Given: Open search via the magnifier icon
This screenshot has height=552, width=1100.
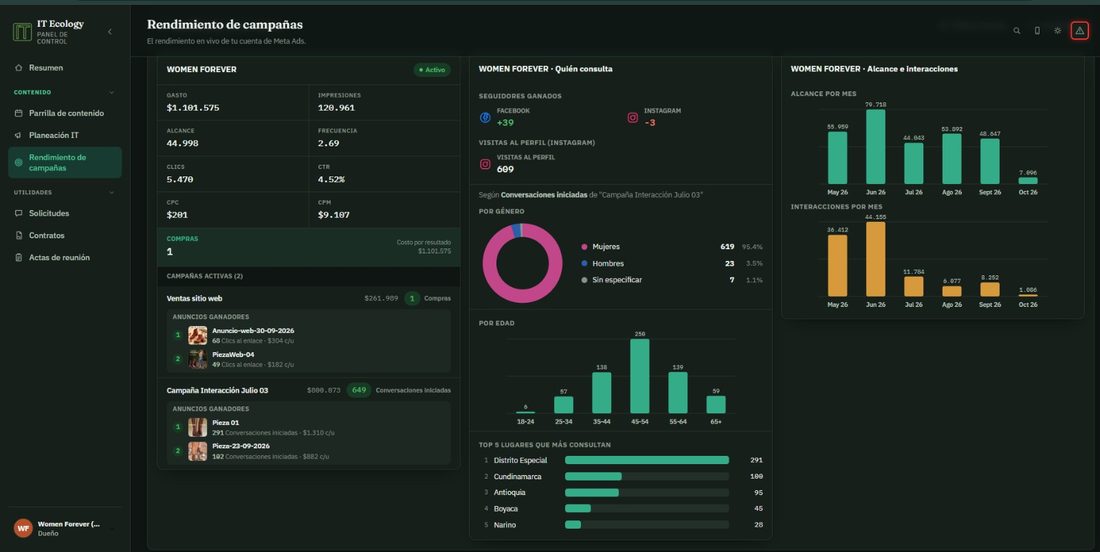Looking at the screenshot, I should pyautogui.click(x=1017, y=31).
